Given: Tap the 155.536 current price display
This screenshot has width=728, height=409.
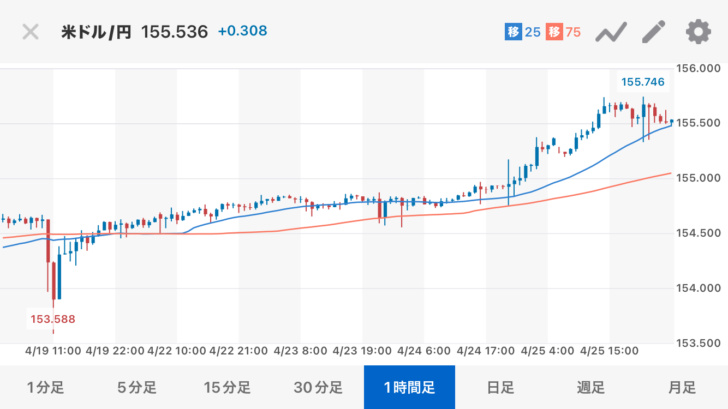Looking at the screenshot, I should pos(175,32).
